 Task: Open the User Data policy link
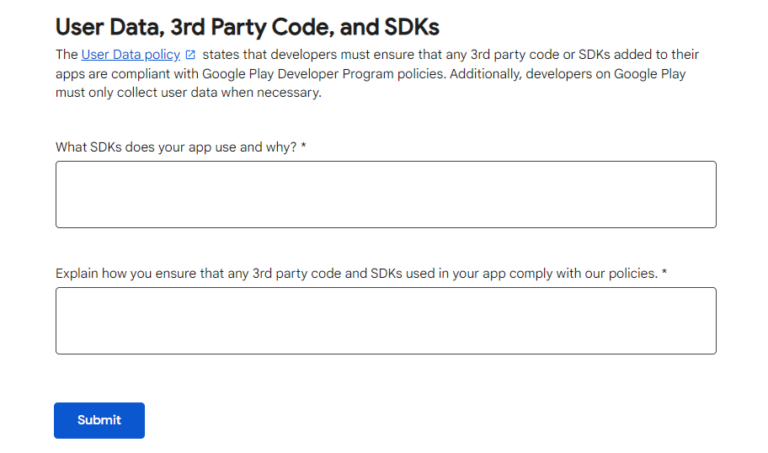[131, 54]
